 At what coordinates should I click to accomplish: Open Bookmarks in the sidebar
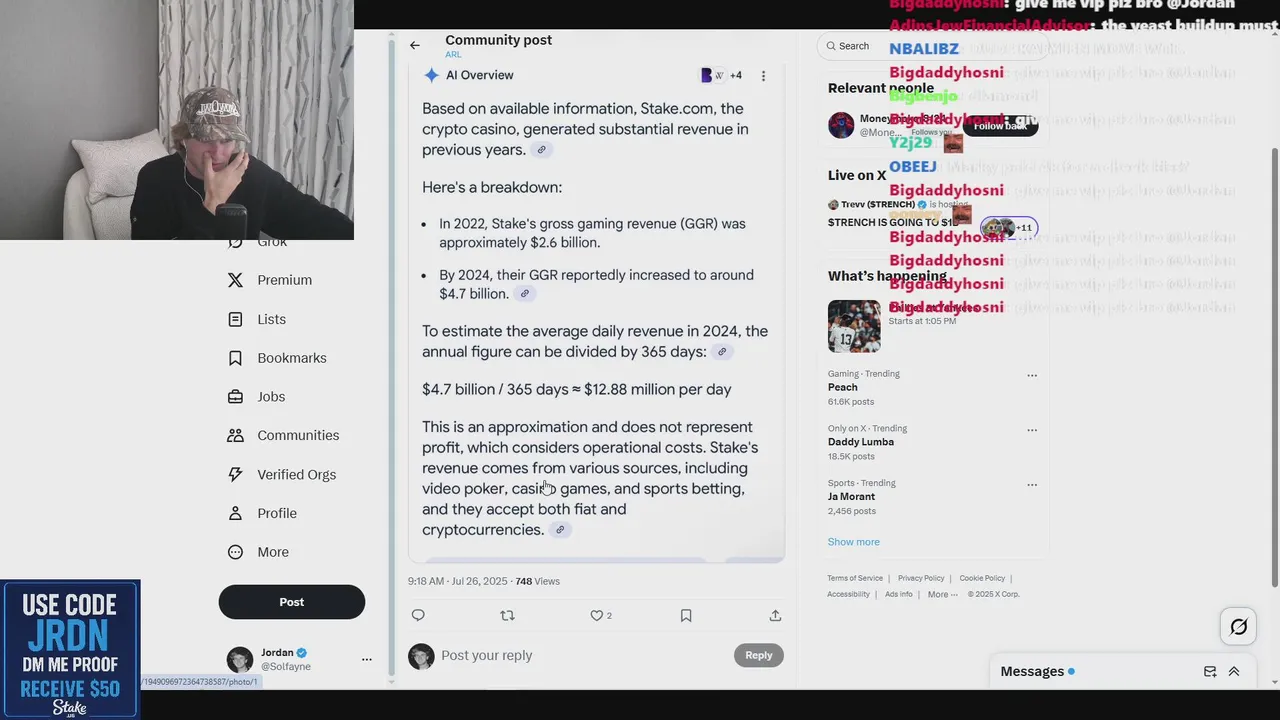click(277, 358)
